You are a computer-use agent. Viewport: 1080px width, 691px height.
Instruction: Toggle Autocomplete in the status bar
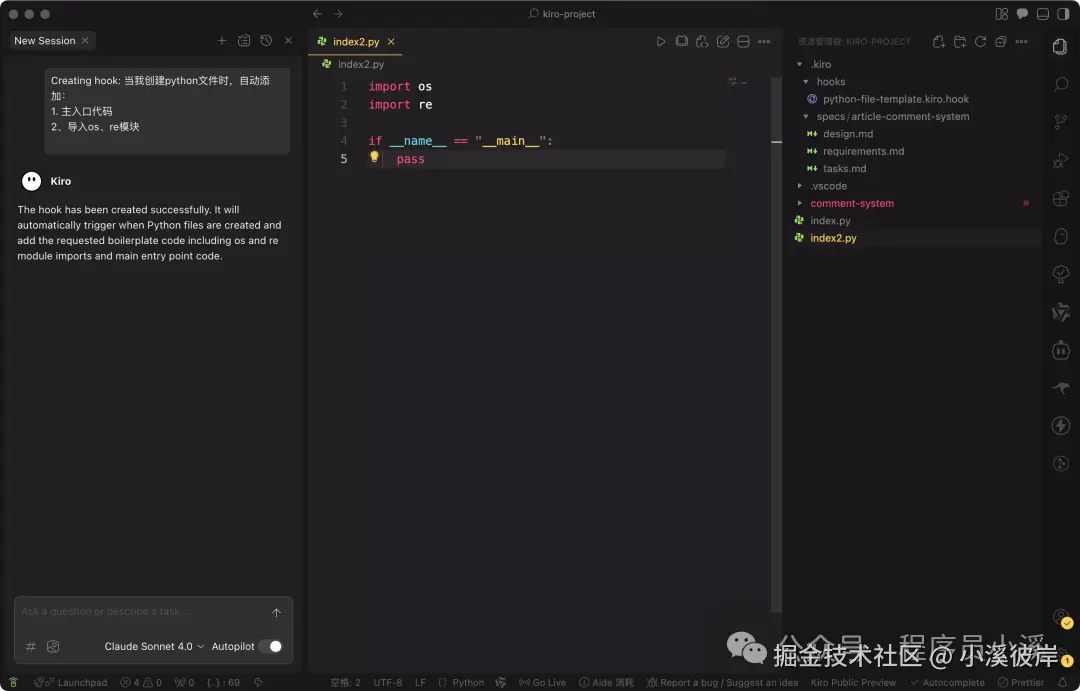(947, 682)
